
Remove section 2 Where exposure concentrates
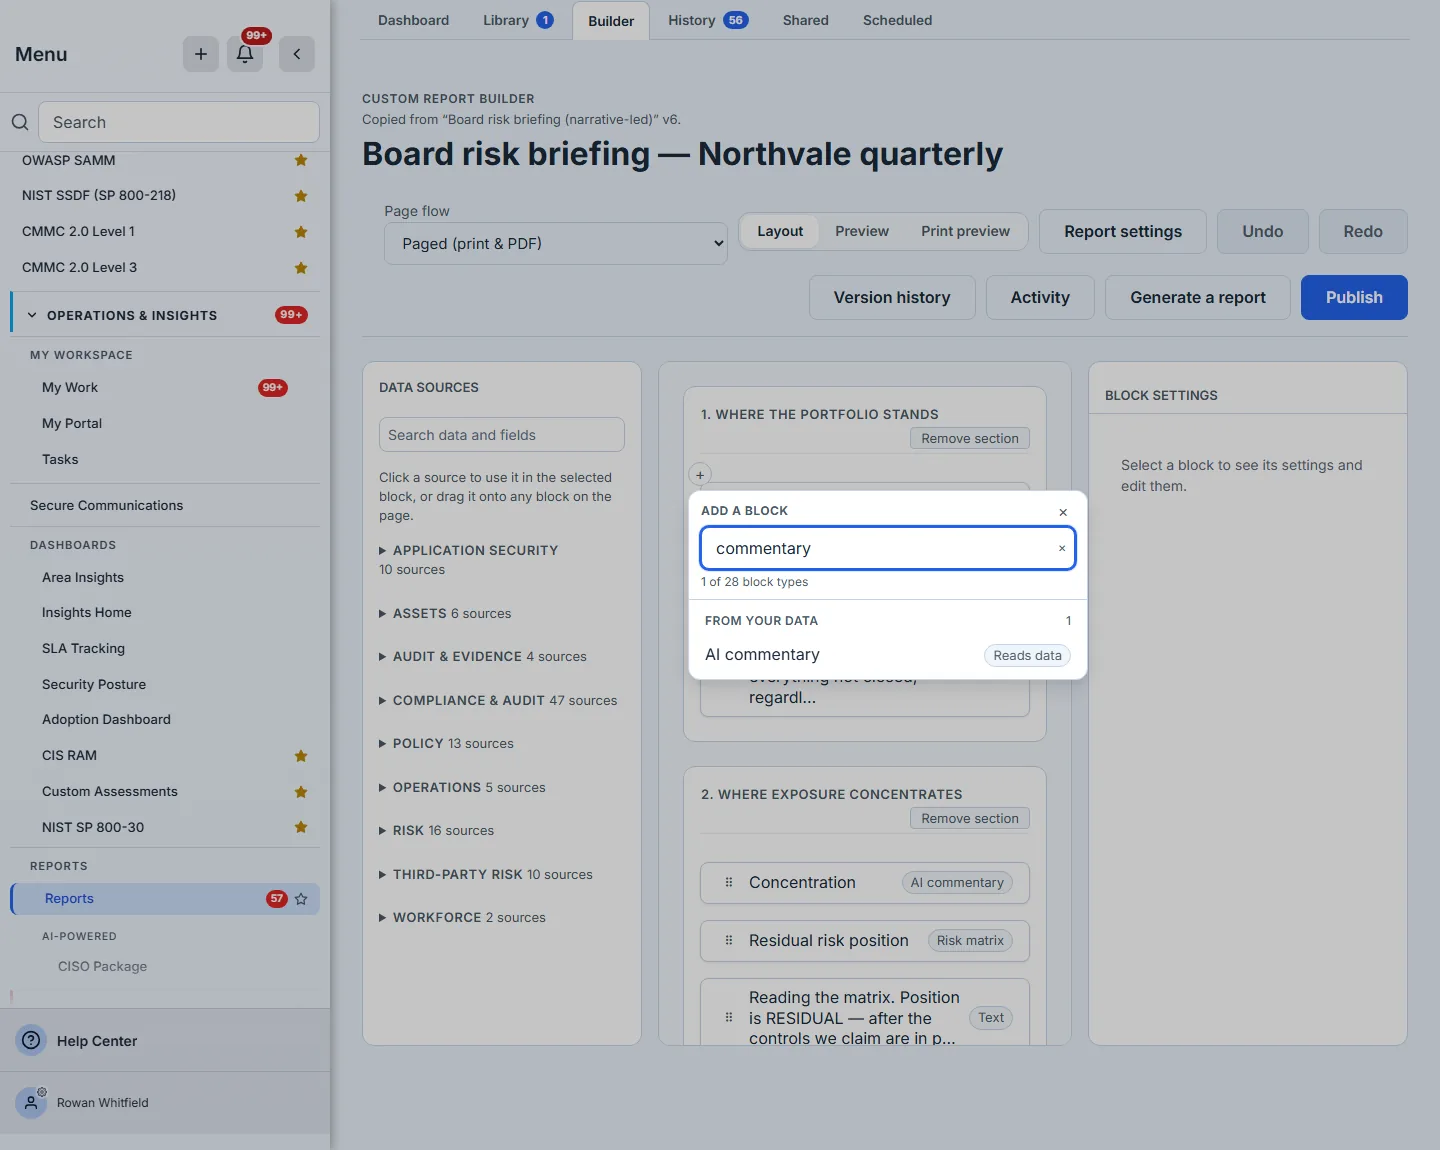coord(970,818)
